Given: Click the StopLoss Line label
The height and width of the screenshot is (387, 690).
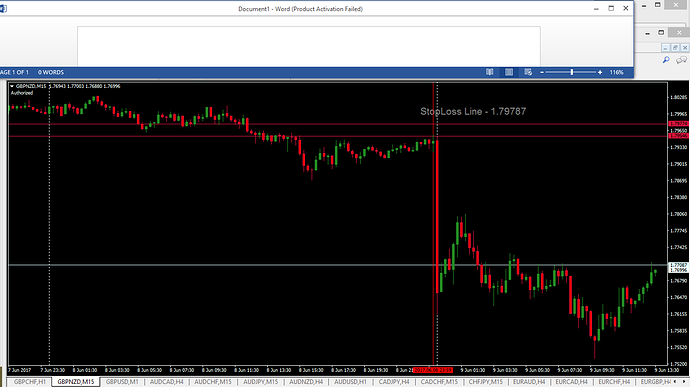Looking at the screenshot, I should pos(473,112).
